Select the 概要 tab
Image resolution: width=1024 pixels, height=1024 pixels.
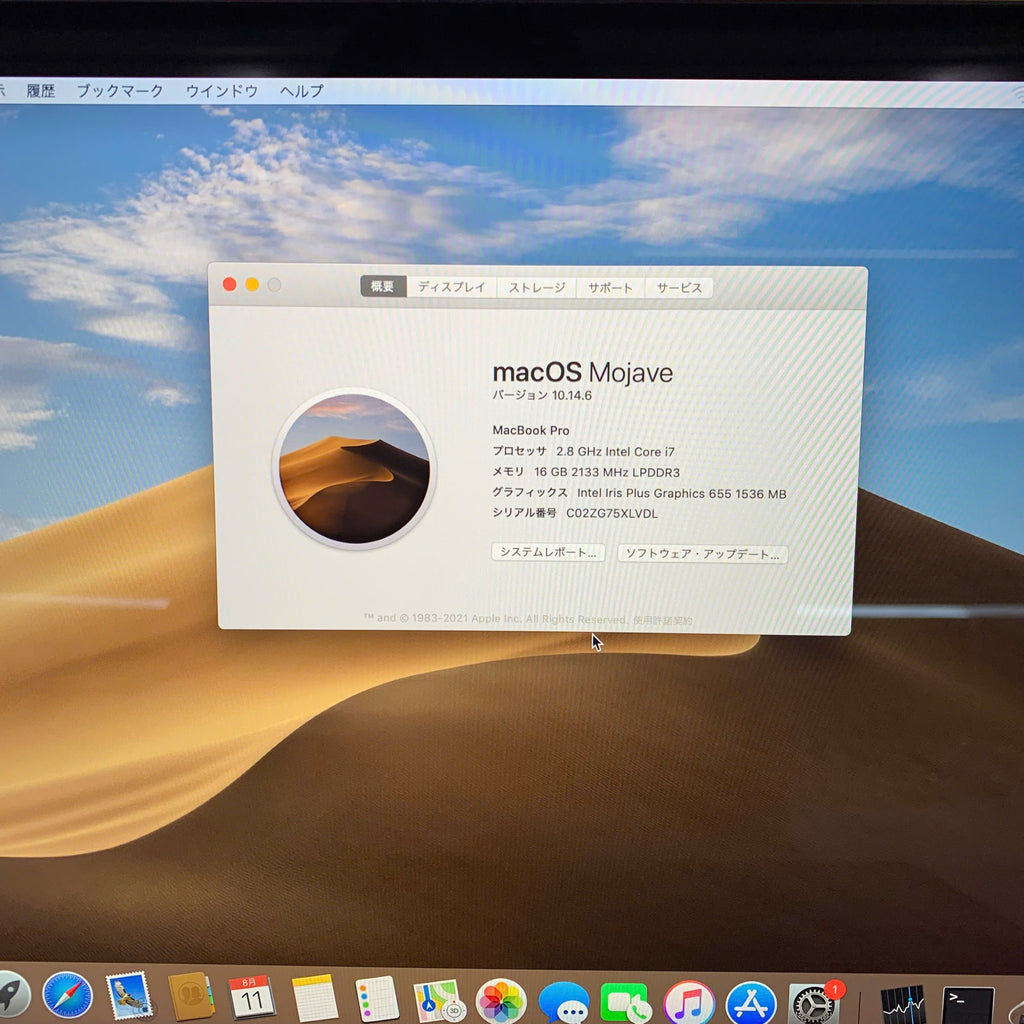383,286
